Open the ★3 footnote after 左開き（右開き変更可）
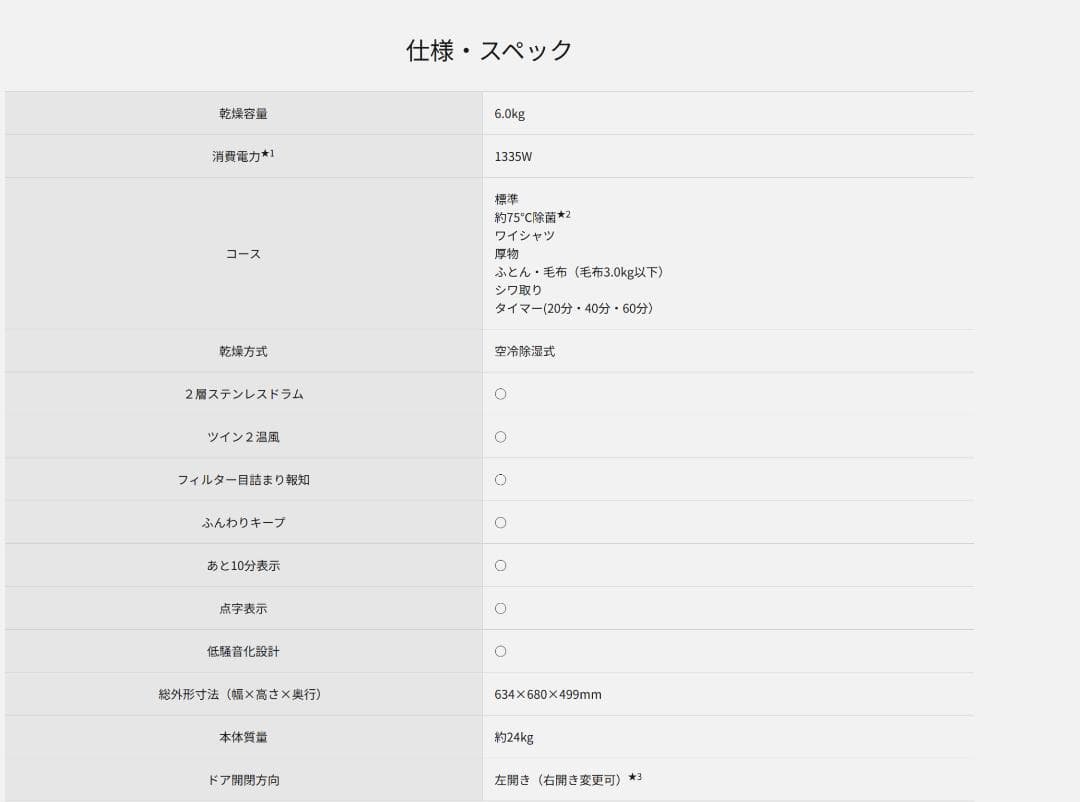 click(x=635, y=777)
